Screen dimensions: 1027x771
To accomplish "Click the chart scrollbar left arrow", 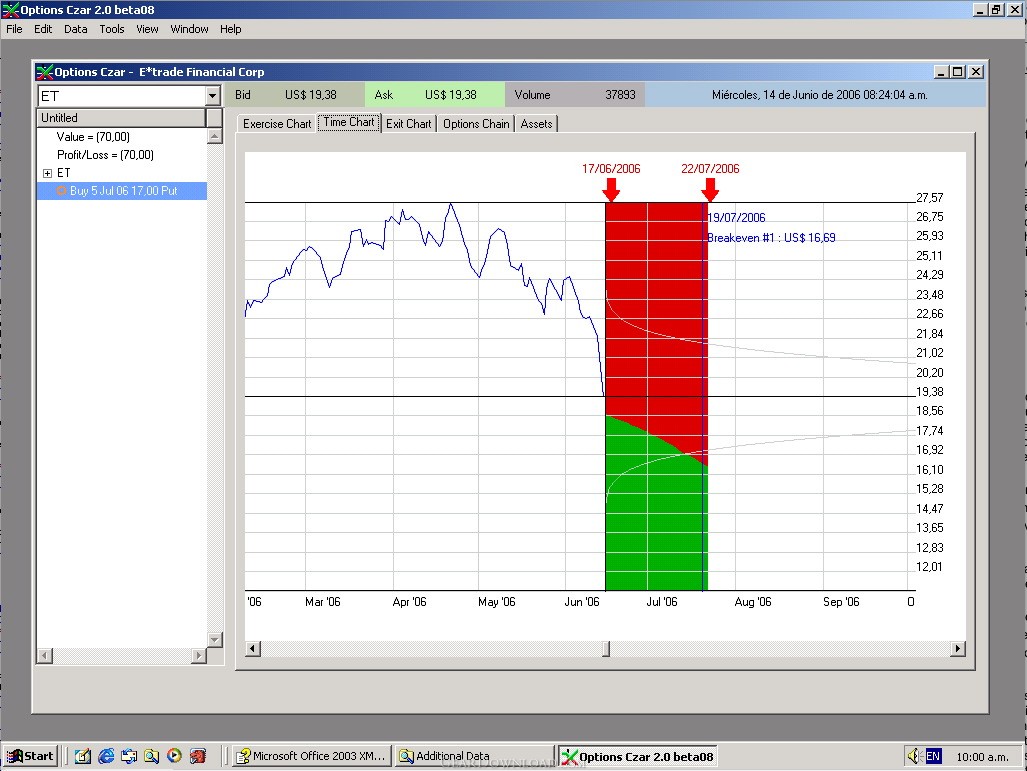I will coord(253,649).
